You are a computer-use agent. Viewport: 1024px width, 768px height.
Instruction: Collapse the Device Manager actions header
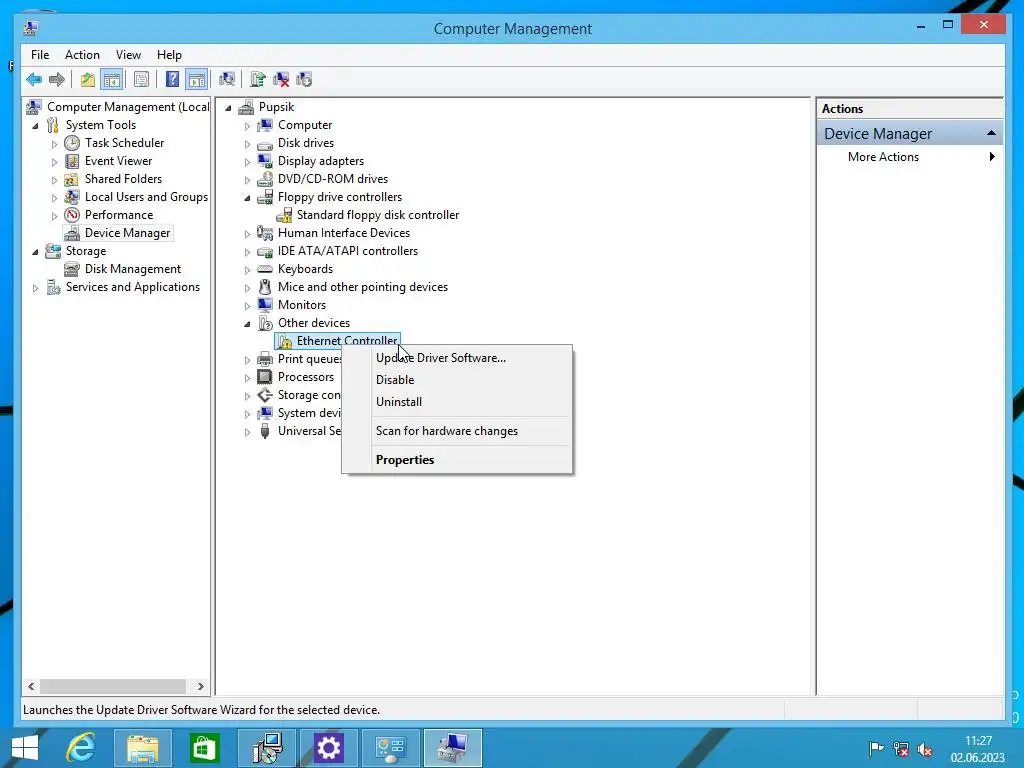[991, 133]
